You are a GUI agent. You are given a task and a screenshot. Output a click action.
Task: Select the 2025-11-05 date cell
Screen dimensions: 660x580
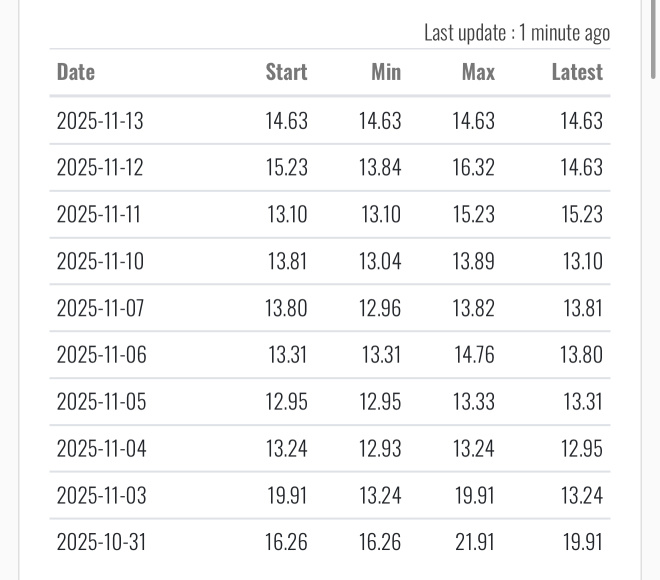coord(100,402)
